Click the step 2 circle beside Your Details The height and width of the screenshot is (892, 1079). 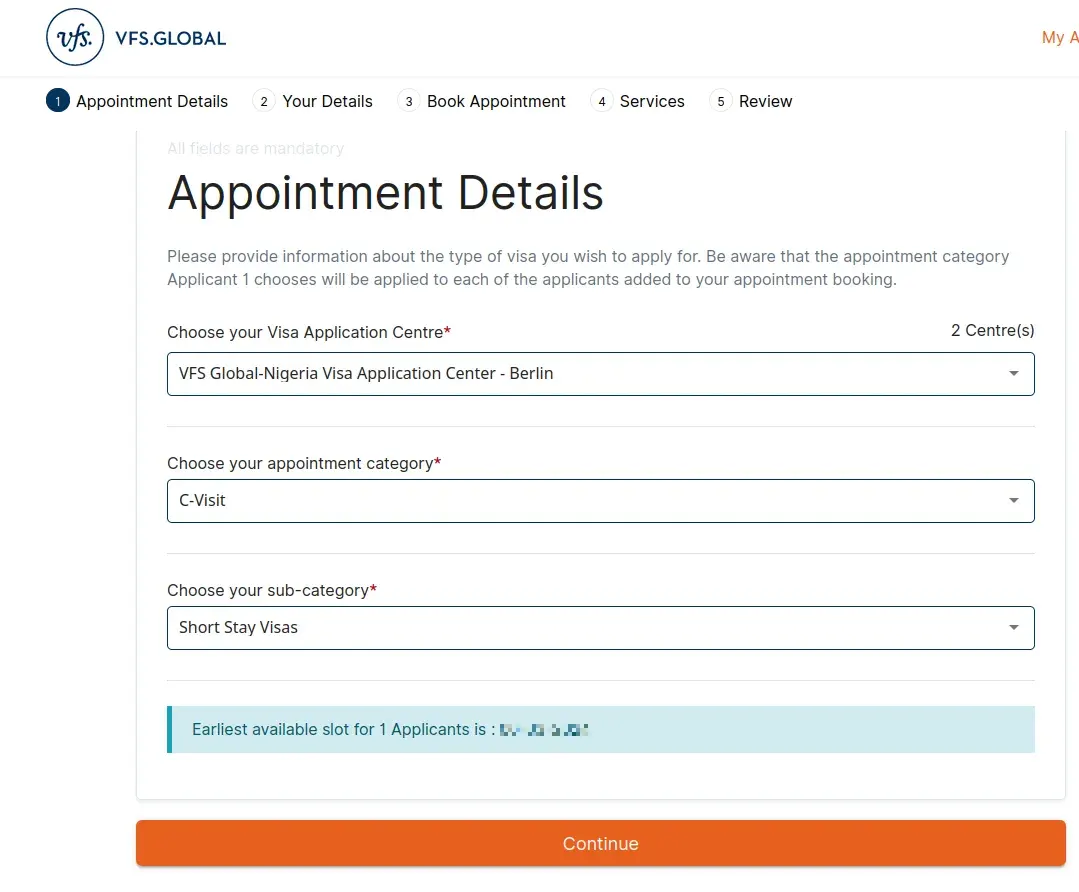263,101
